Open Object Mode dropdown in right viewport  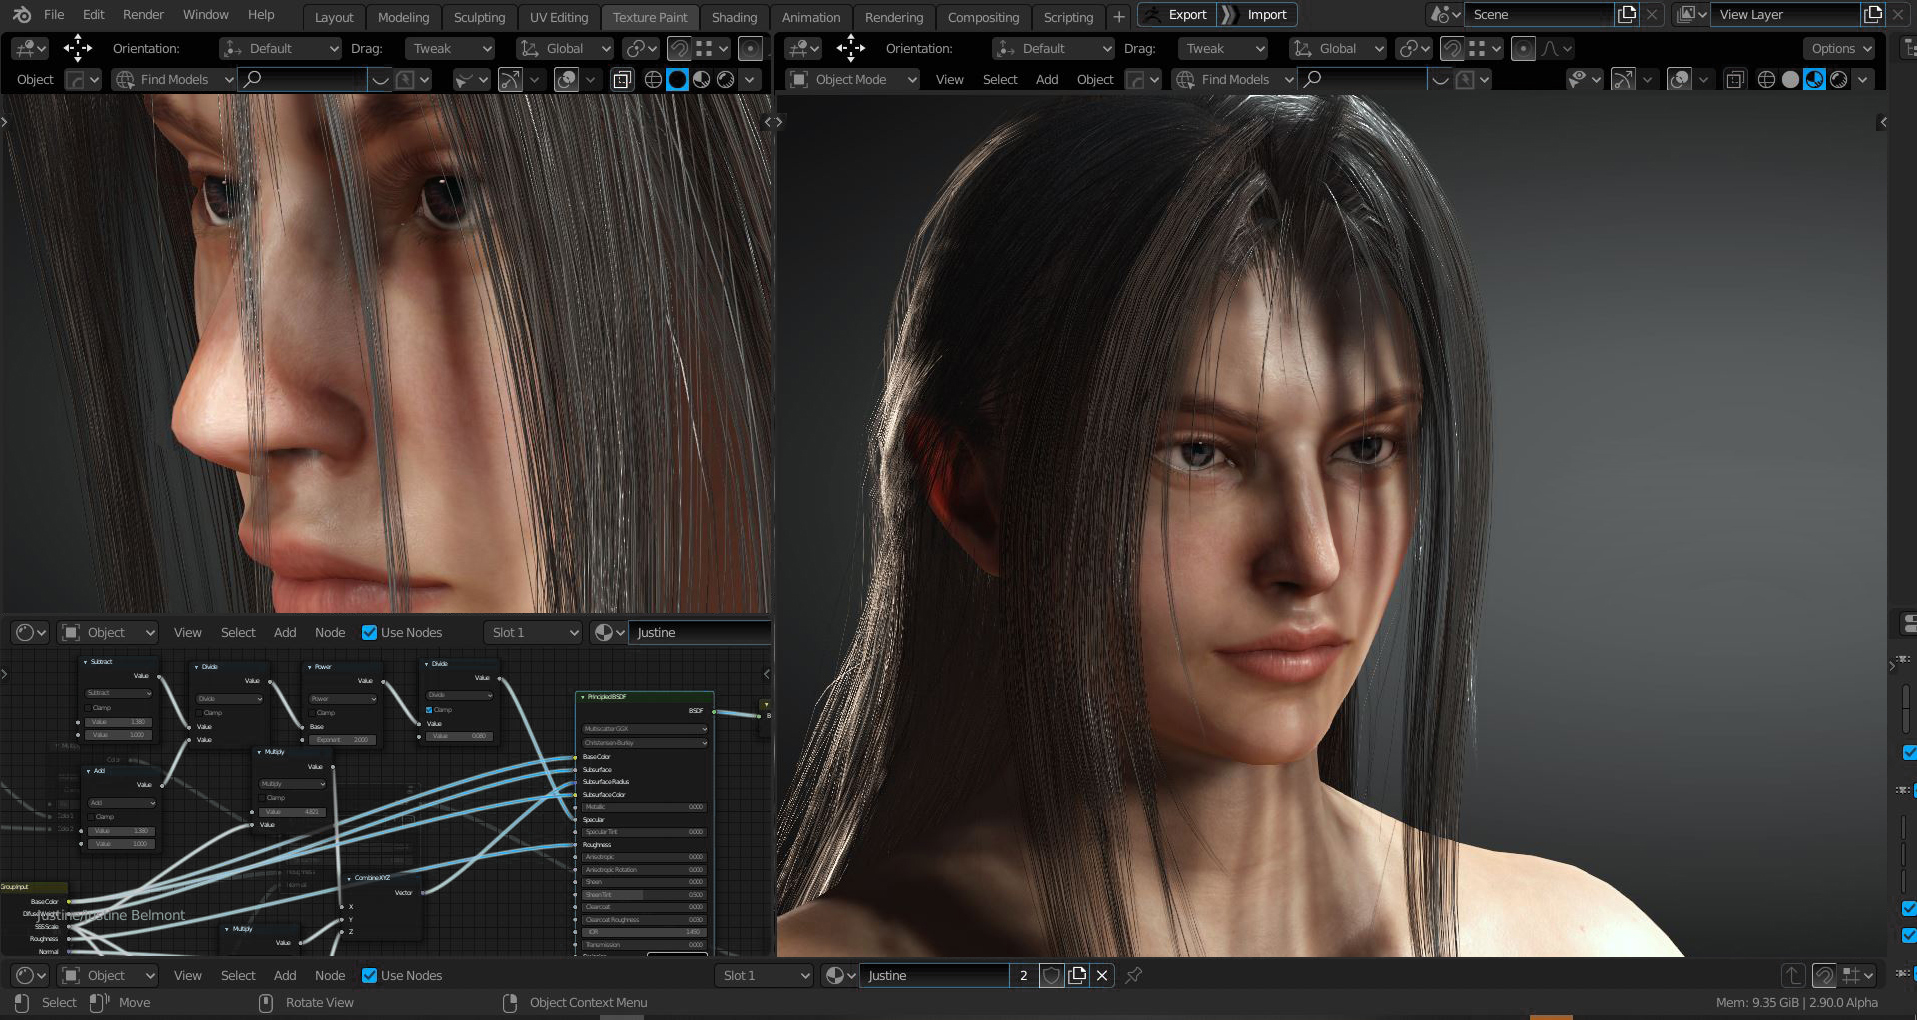852,79
